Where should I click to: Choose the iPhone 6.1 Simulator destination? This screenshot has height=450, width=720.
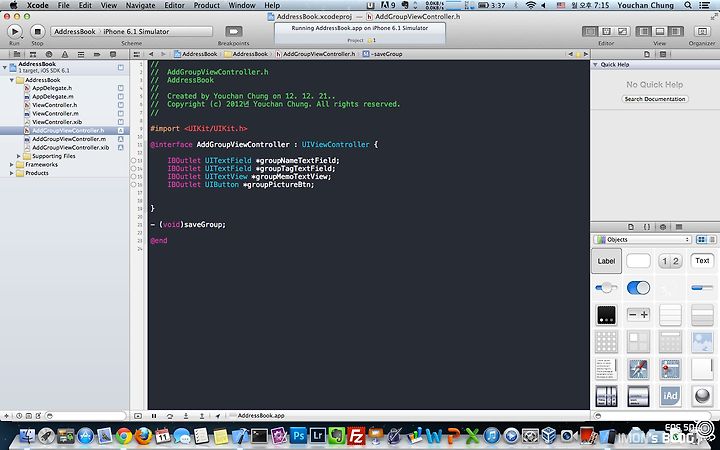(x=136, y=32)
